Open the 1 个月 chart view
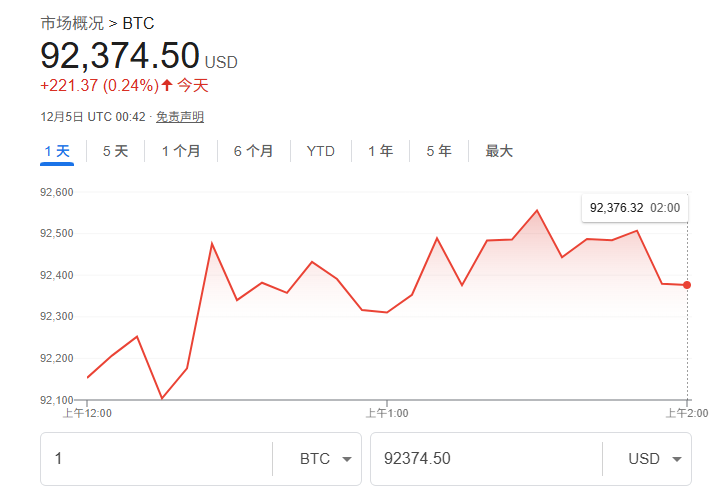The image size is (720, 493). 181,152
